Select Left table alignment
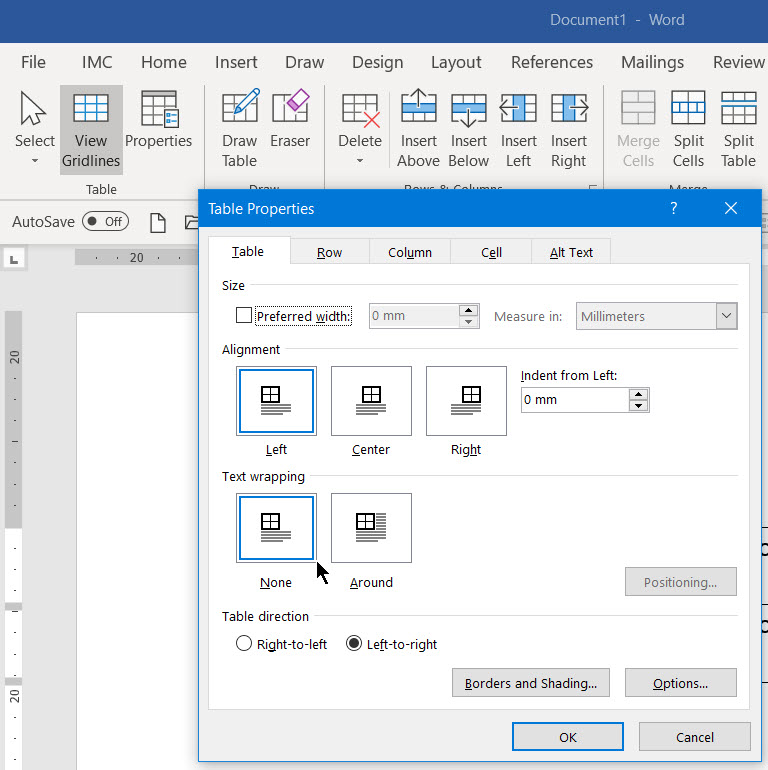Image resolution: width=768 pixels, height=770 pixels. [x=276, y=401]
